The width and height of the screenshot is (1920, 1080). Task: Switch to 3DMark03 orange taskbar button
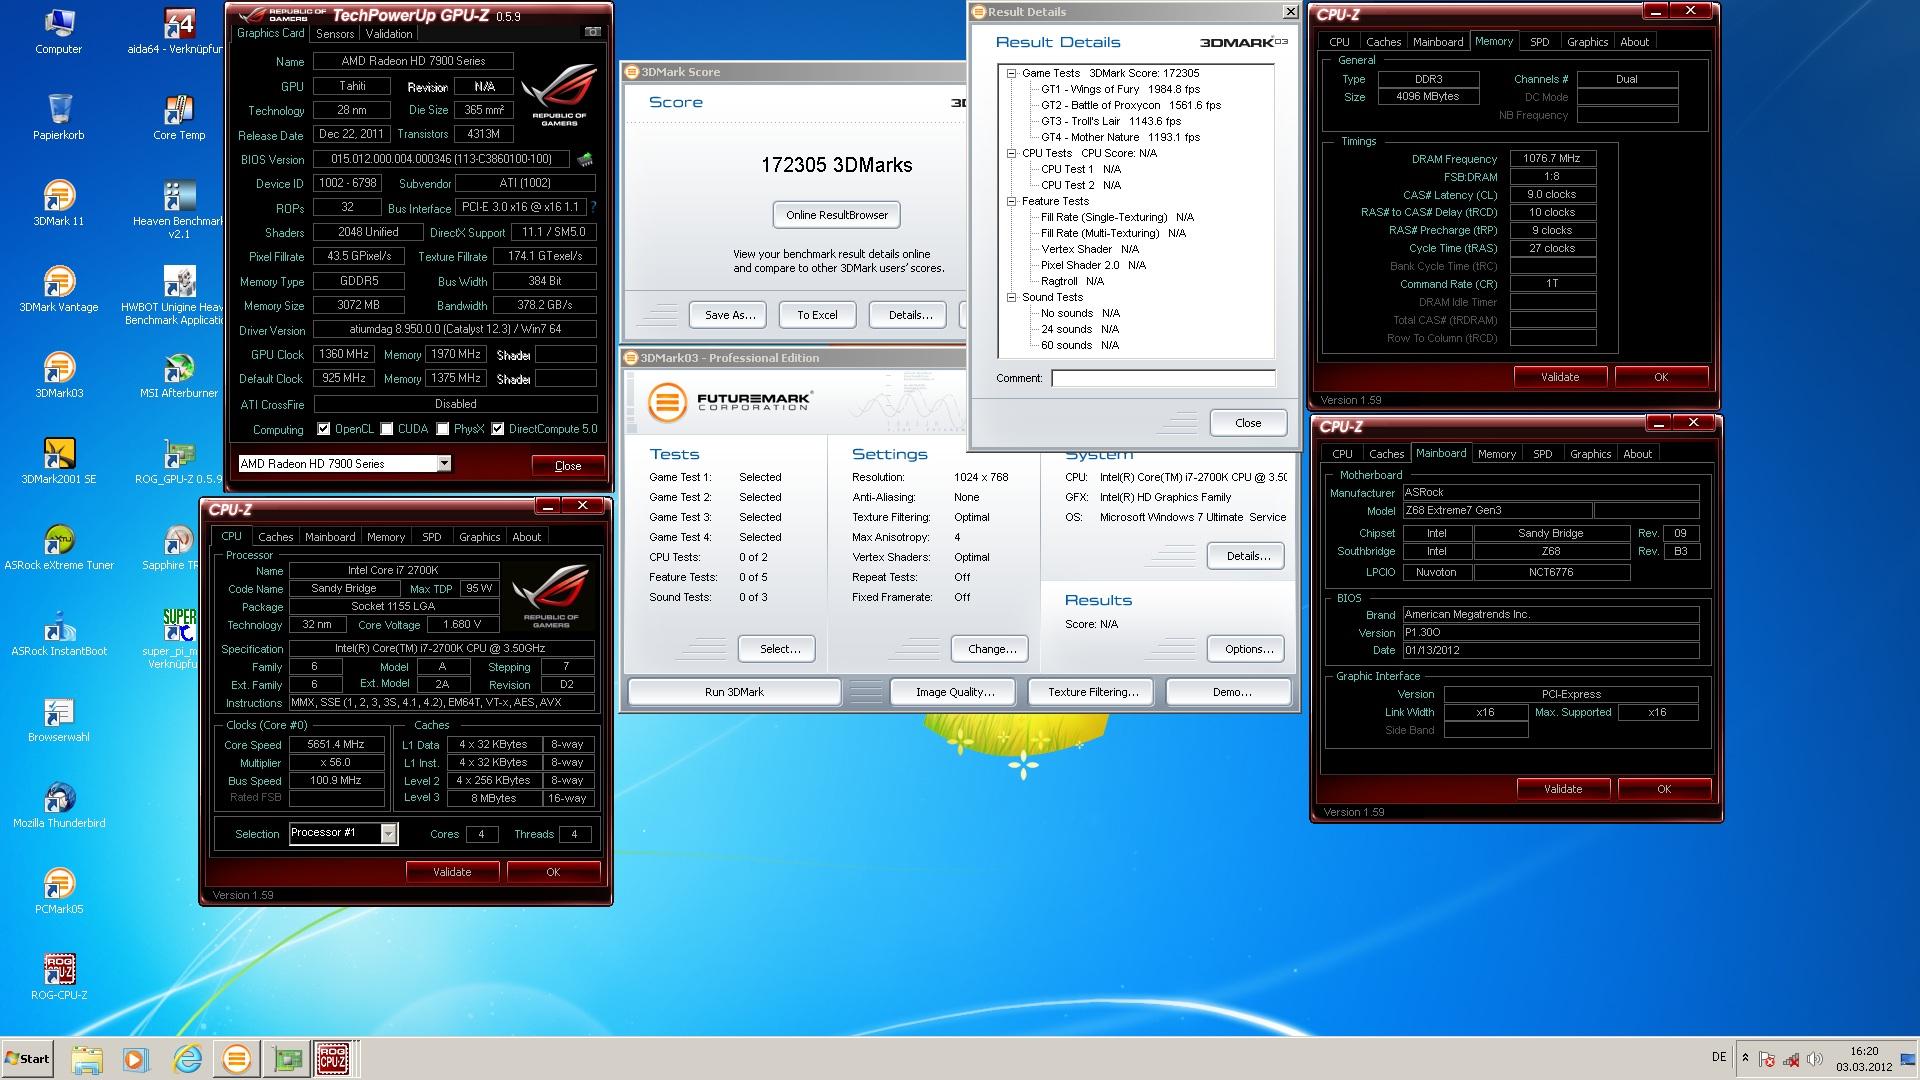237,1059
